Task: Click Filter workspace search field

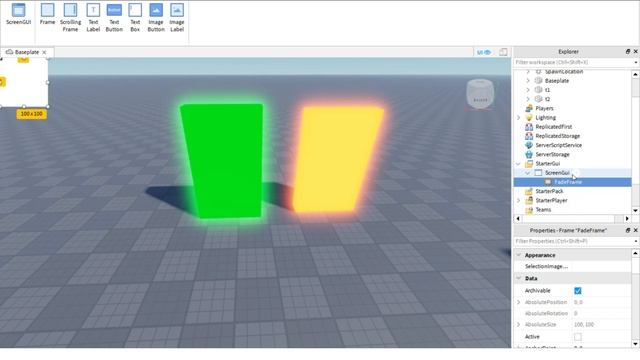Action: pos(572,62)
